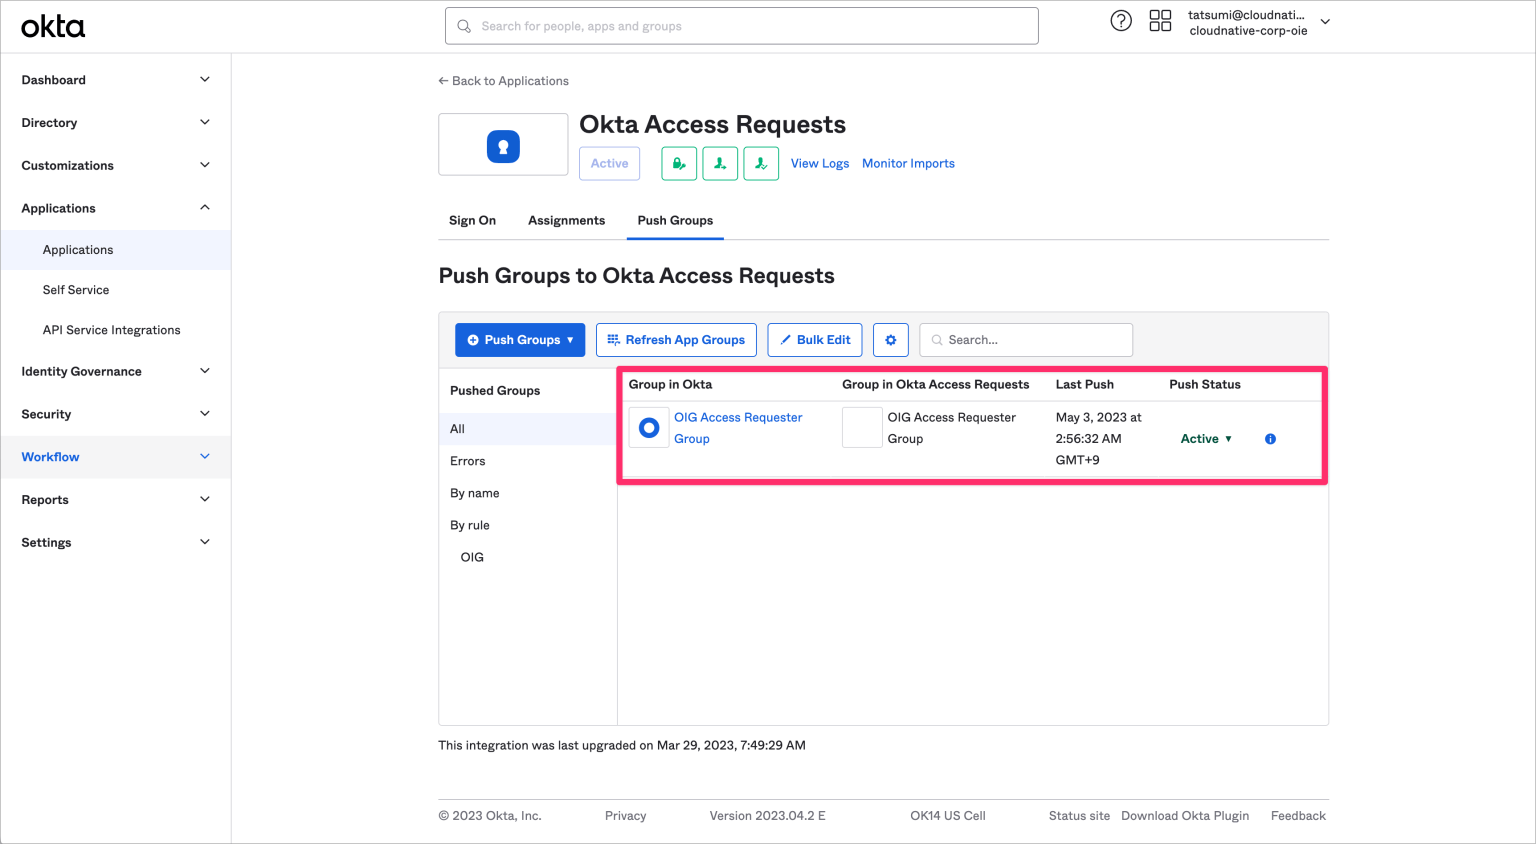Screen dimensions: 1536x844
Task: Expand the tatsumi account menu chevron
Action: pos(1325,20)
